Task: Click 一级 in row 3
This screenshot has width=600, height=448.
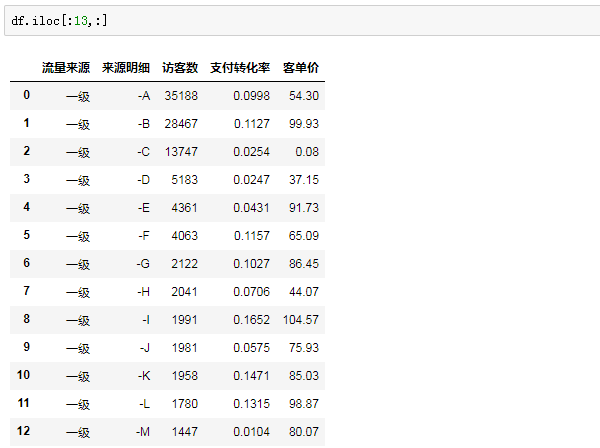Action: 78,180
